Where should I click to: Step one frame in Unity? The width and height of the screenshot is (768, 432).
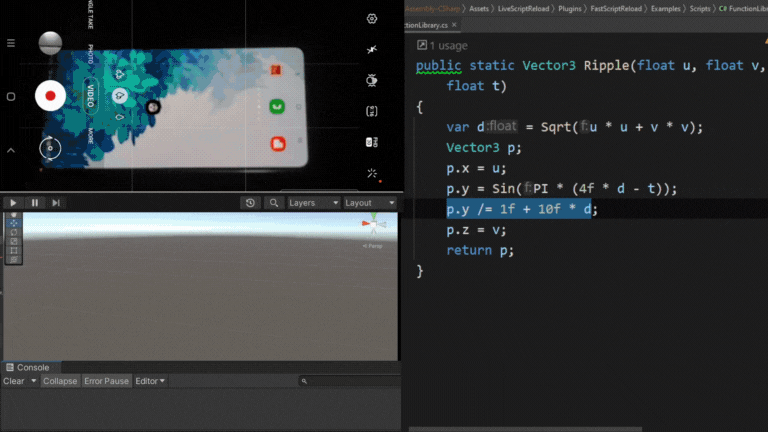tap(56, 203)
